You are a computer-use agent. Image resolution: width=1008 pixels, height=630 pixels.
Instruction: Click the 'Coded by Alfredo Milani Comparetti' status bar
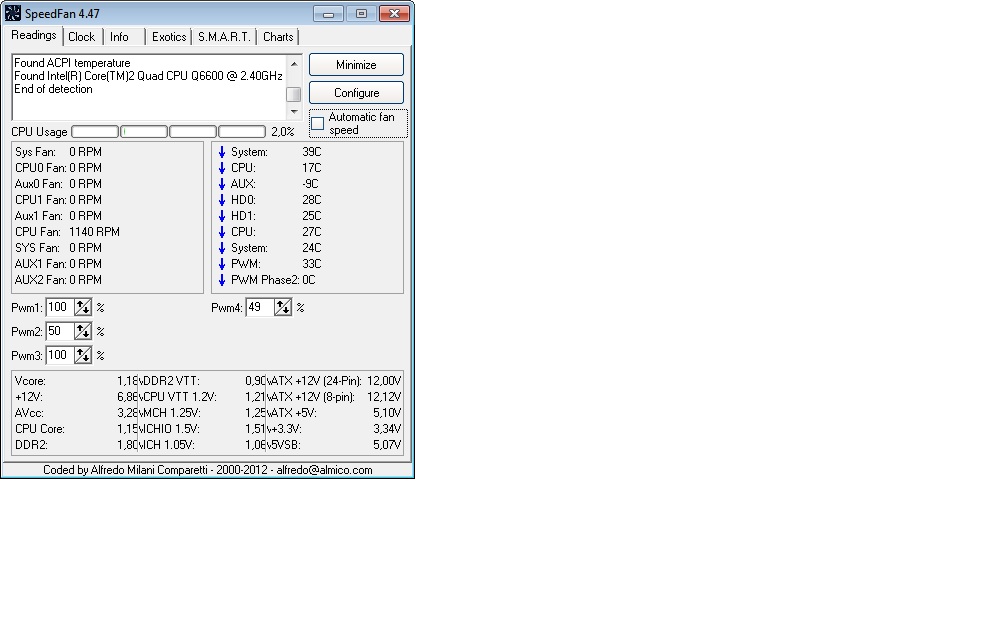pos(208,470)
